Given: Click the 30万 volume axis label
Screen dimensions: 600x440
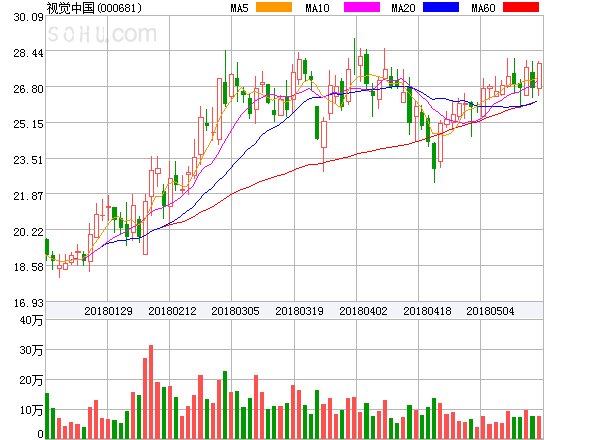Looking at the screenshot, I should coord(31,350).
